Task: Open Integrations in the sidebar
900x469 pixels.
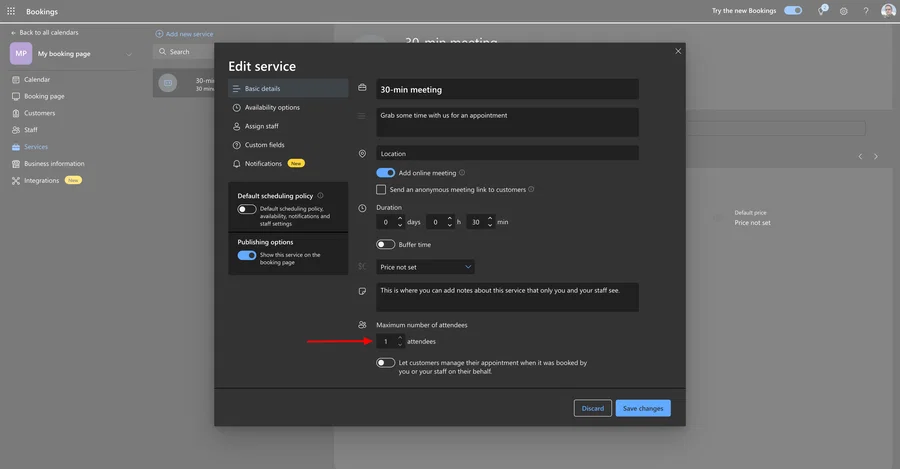Action: click(x=41, y=180)
